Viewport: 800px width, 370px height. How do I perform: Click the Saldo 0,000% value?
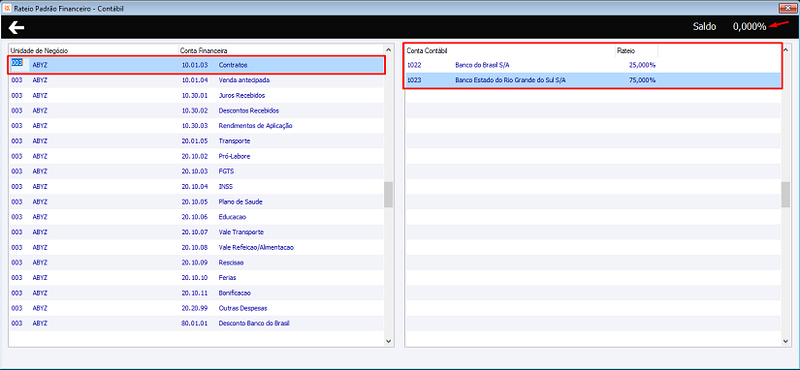tap(749, 27)
